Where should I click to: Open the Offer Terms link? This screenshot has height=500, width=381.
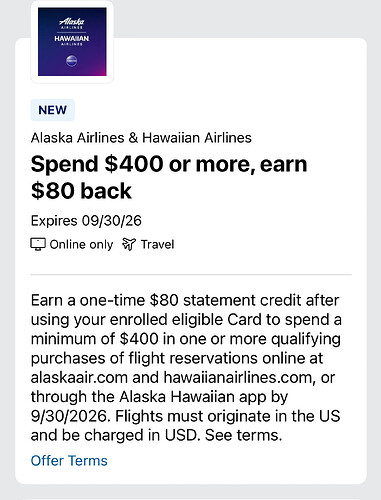[69, 461]
